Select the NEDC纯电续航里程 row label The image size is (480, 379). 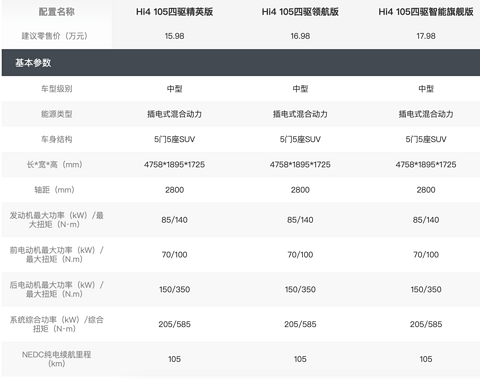[x=56, y=359]
